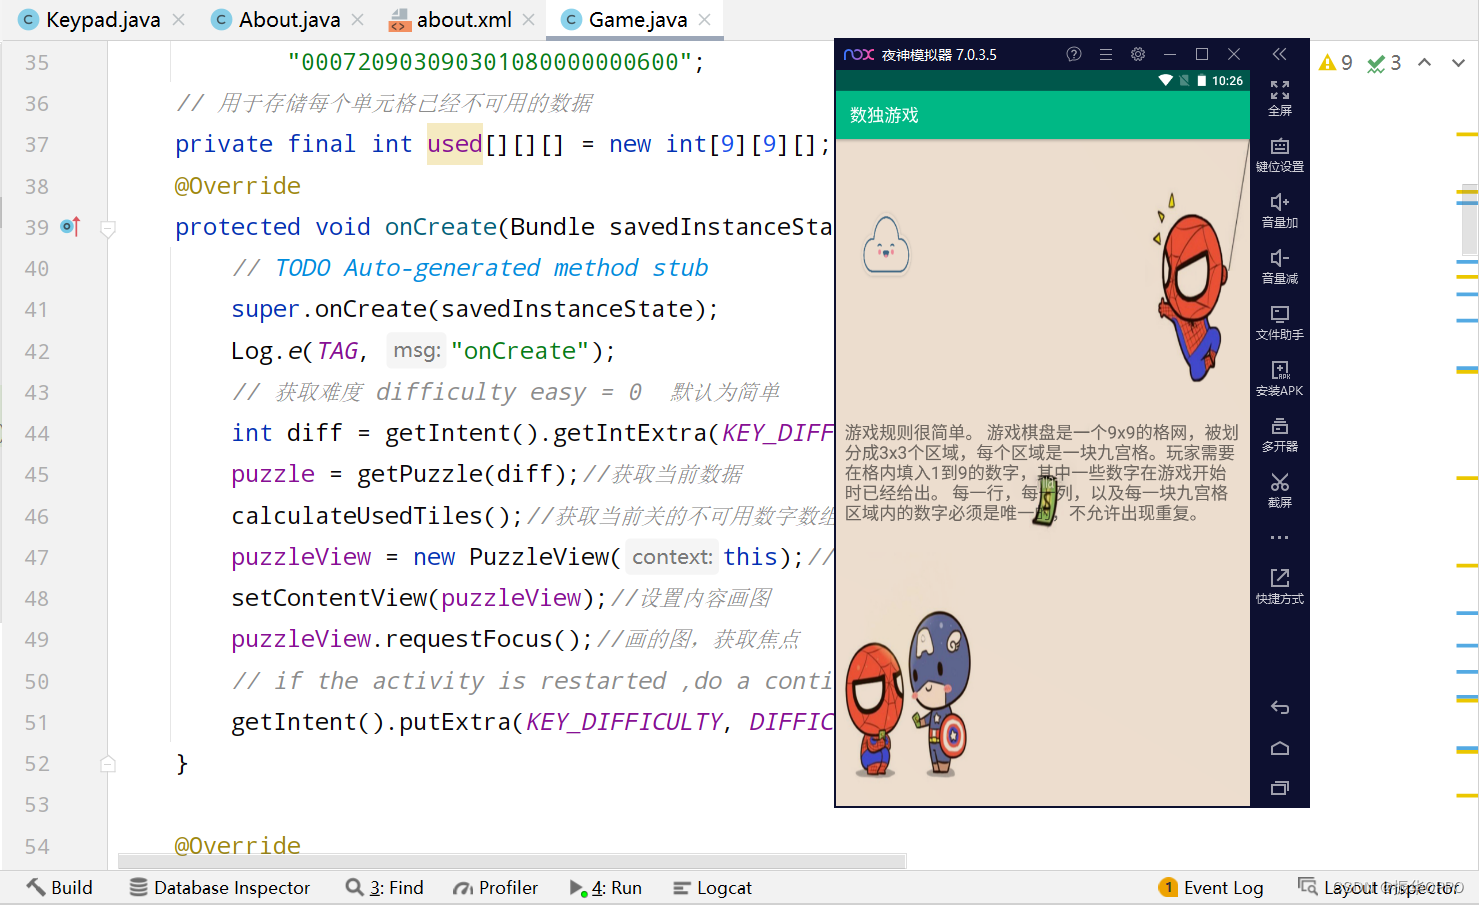
Task: Click the vertical scrollbar thumb in editor
Action: [1469, 219]
